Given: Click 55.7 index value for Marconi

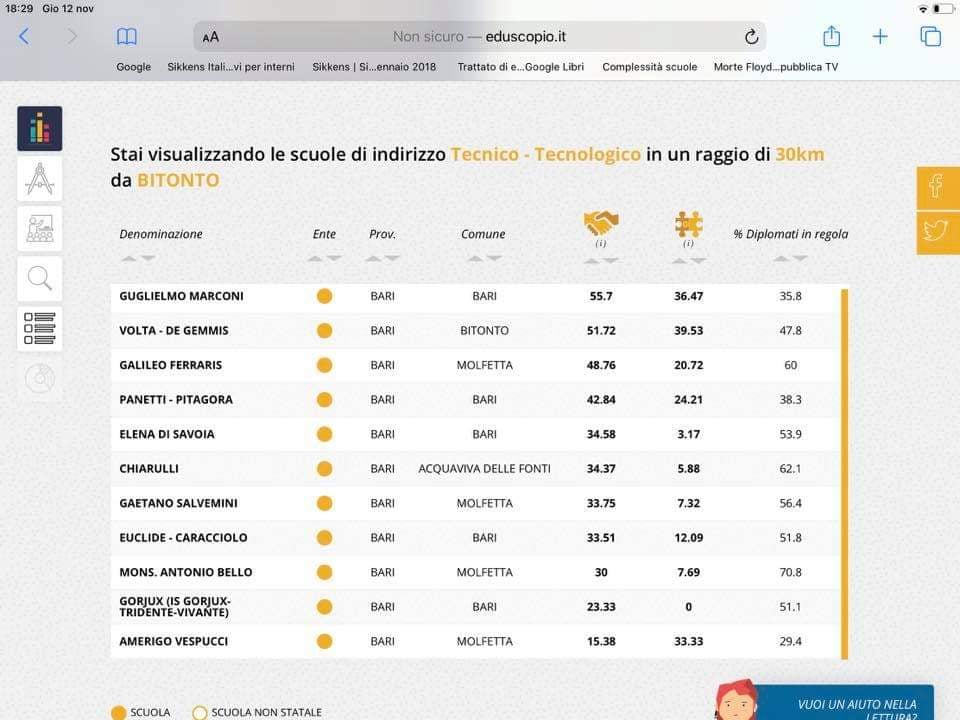Looking at the screenshot, I should tap(601, 296).
